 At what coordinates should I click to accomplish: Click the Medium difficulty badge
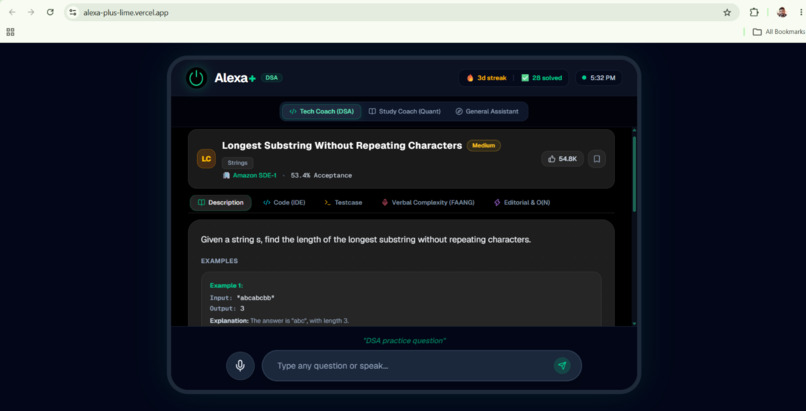point(484,146)
